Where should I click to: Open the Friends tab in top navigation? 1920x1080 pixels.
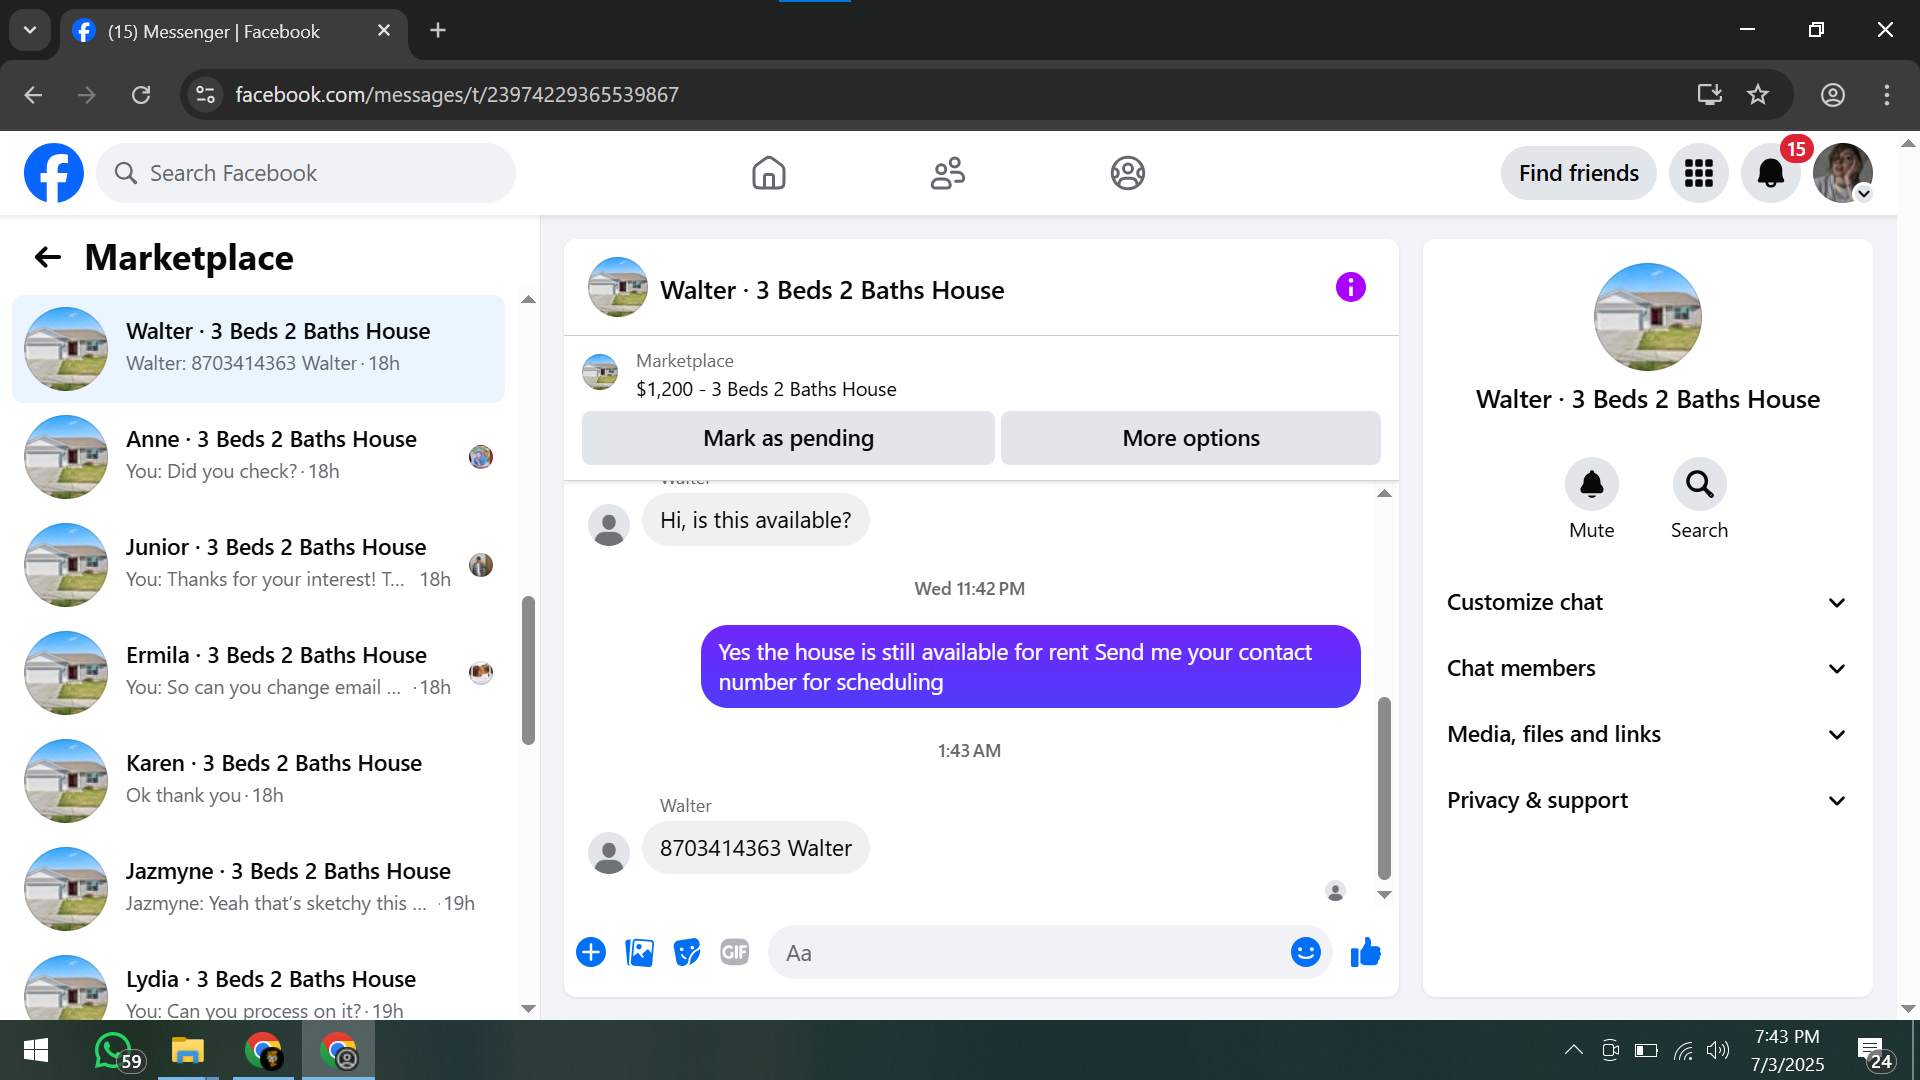point(947,174)
